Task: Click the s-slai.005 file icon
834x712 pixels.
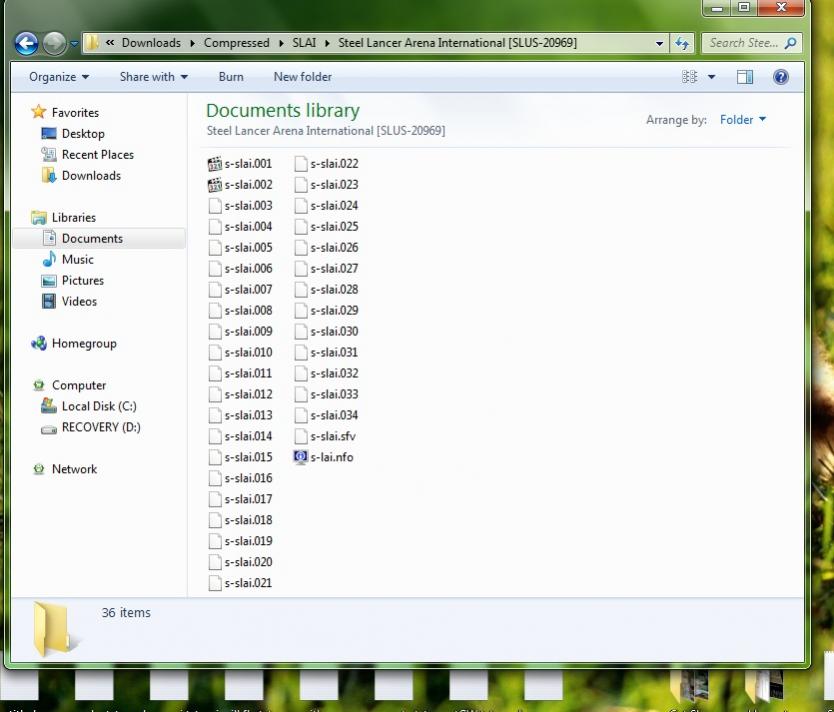Action: (x=215, y=248)
